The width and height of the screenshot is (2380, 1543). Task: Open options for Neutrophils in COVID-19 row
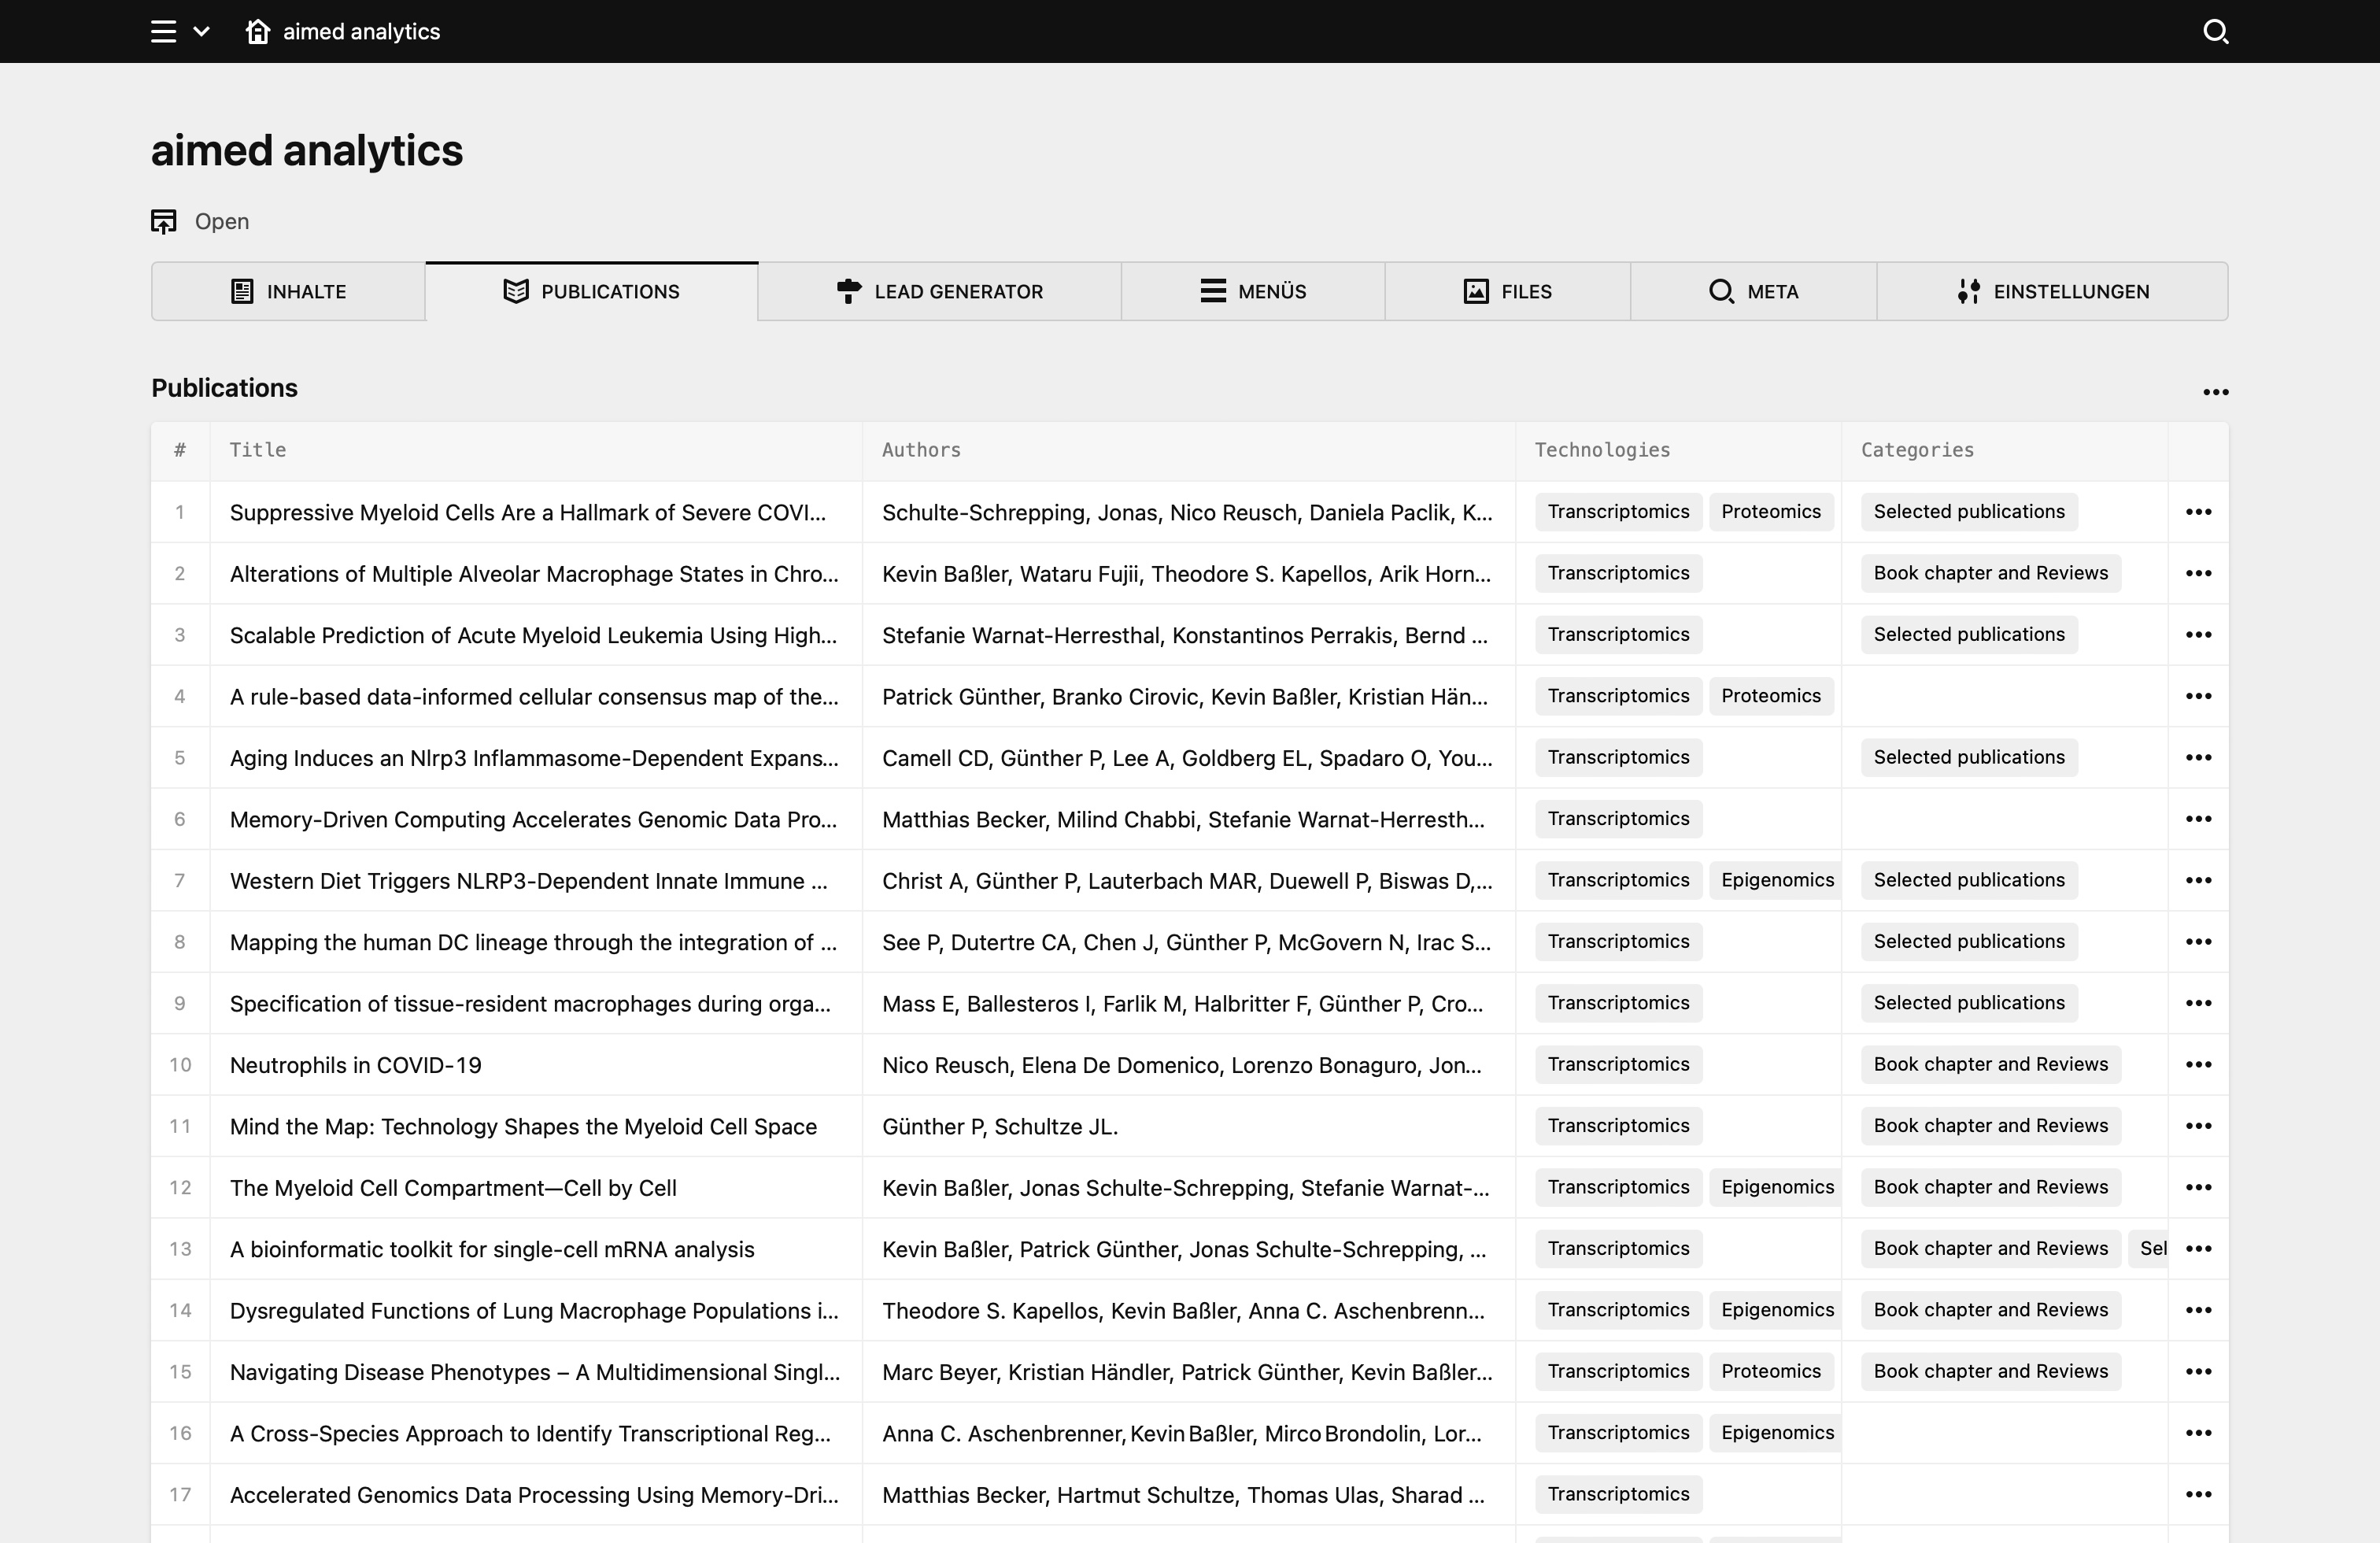(x=2198, y=1064)
